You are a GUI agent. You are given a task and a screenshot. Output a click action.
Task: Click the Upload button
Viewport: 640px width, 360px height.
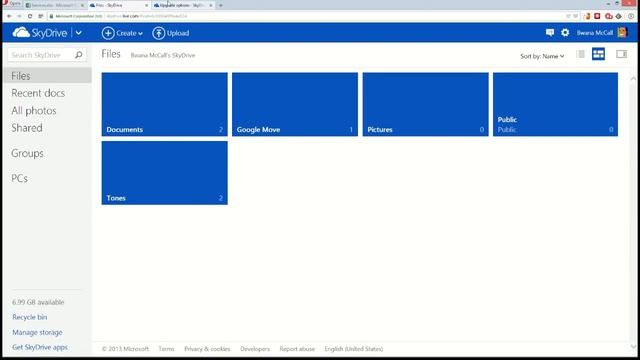(171, 33)
